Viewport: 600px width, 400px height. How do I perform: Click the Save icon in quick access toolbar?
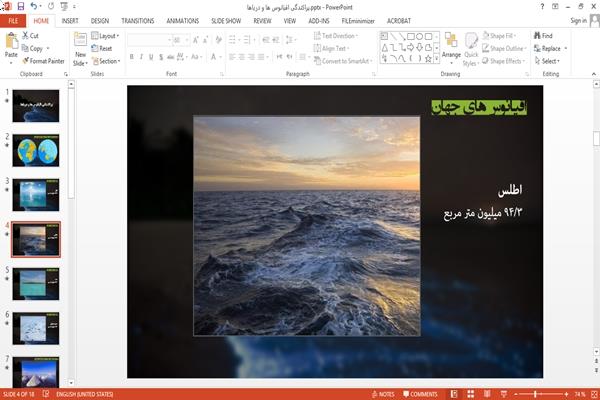coord(21,6)
